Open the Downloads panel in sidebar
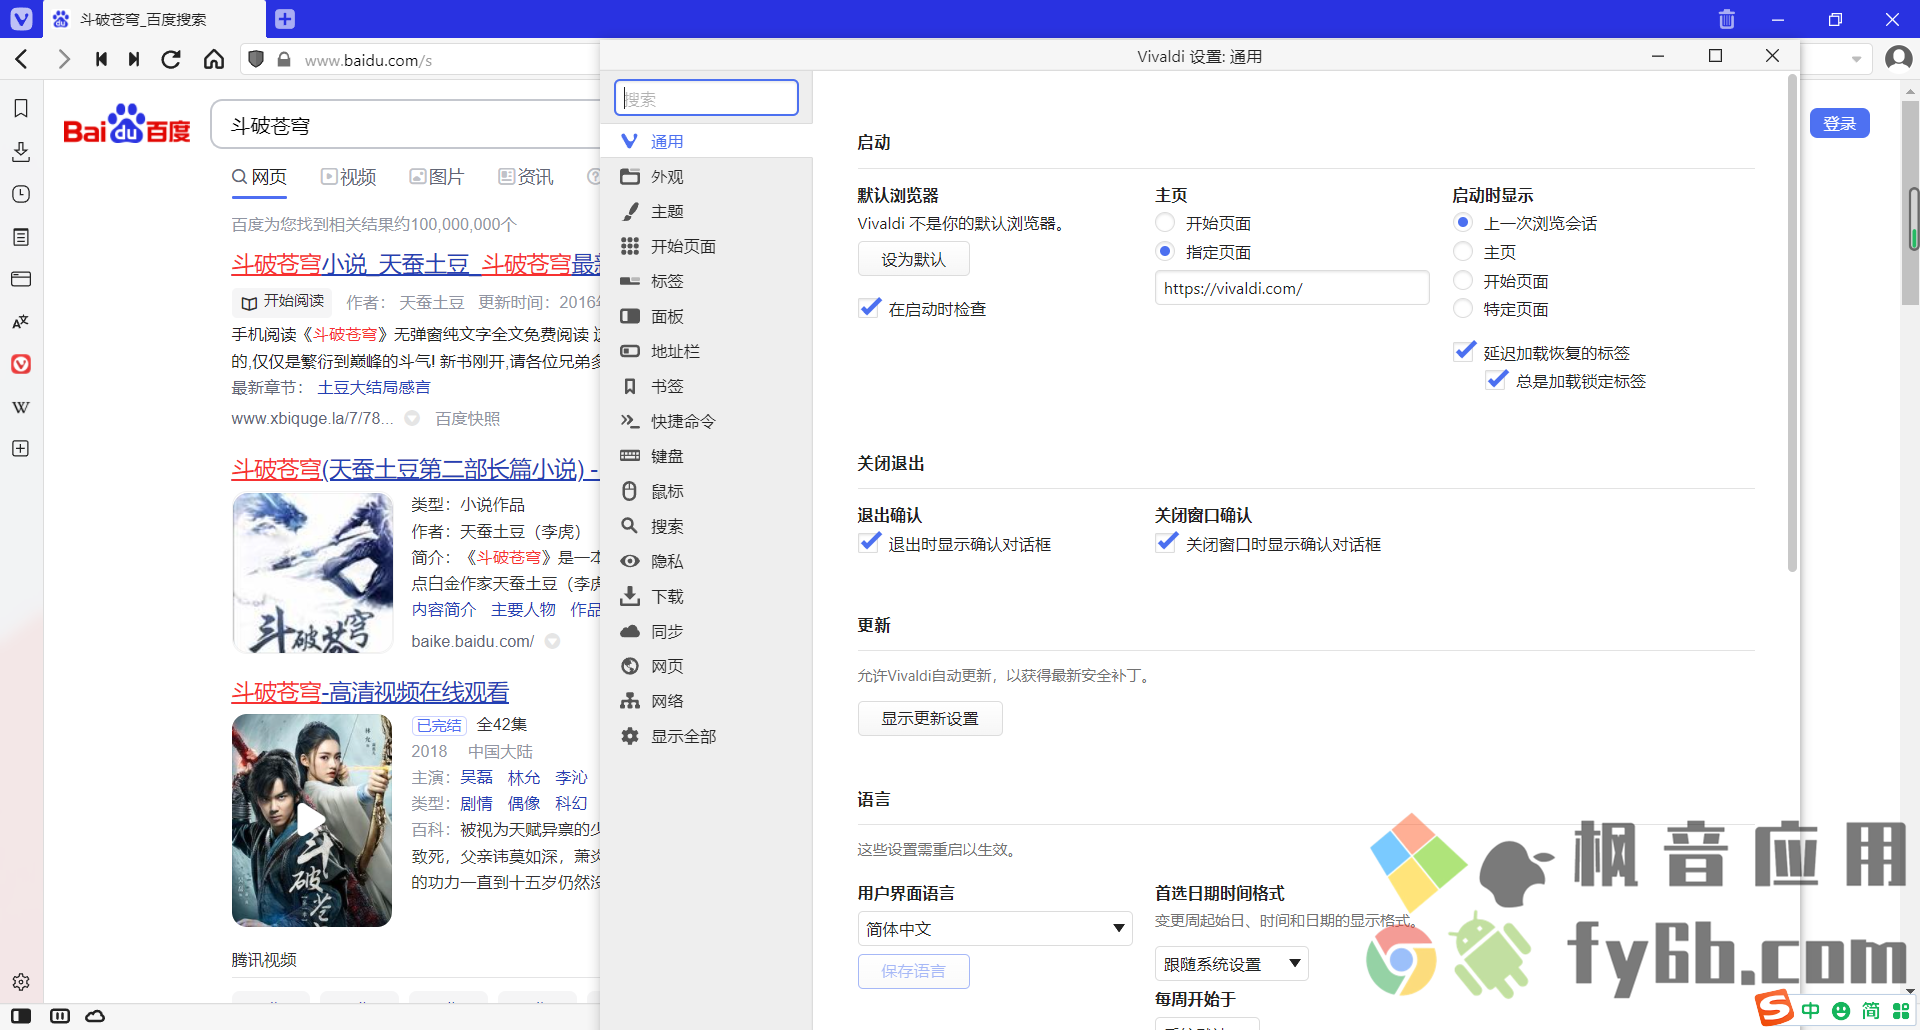Screen dimensions: 1920x1030 tap(21, 151)
